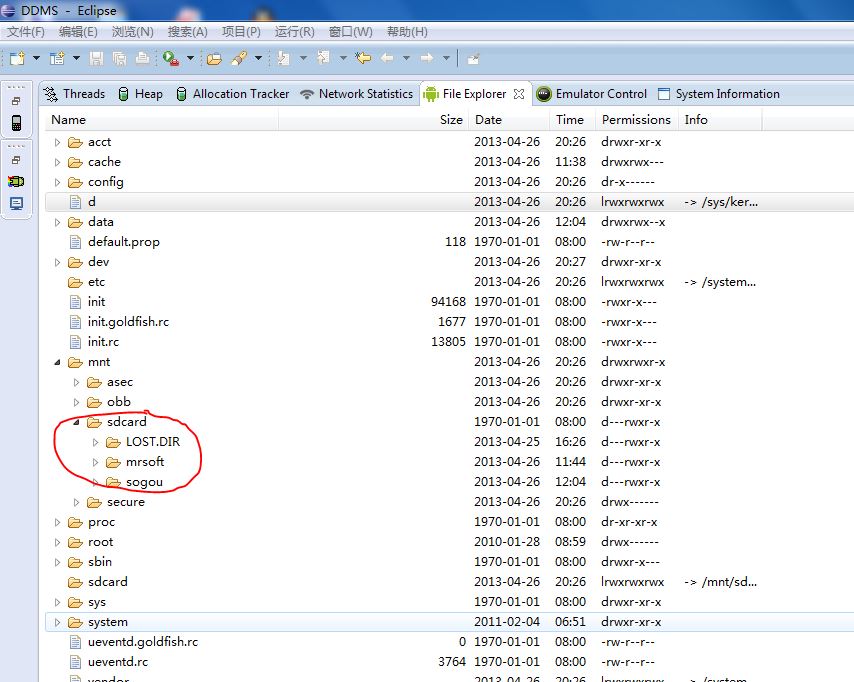Open the 项目(P) menu

pos(241,32)
